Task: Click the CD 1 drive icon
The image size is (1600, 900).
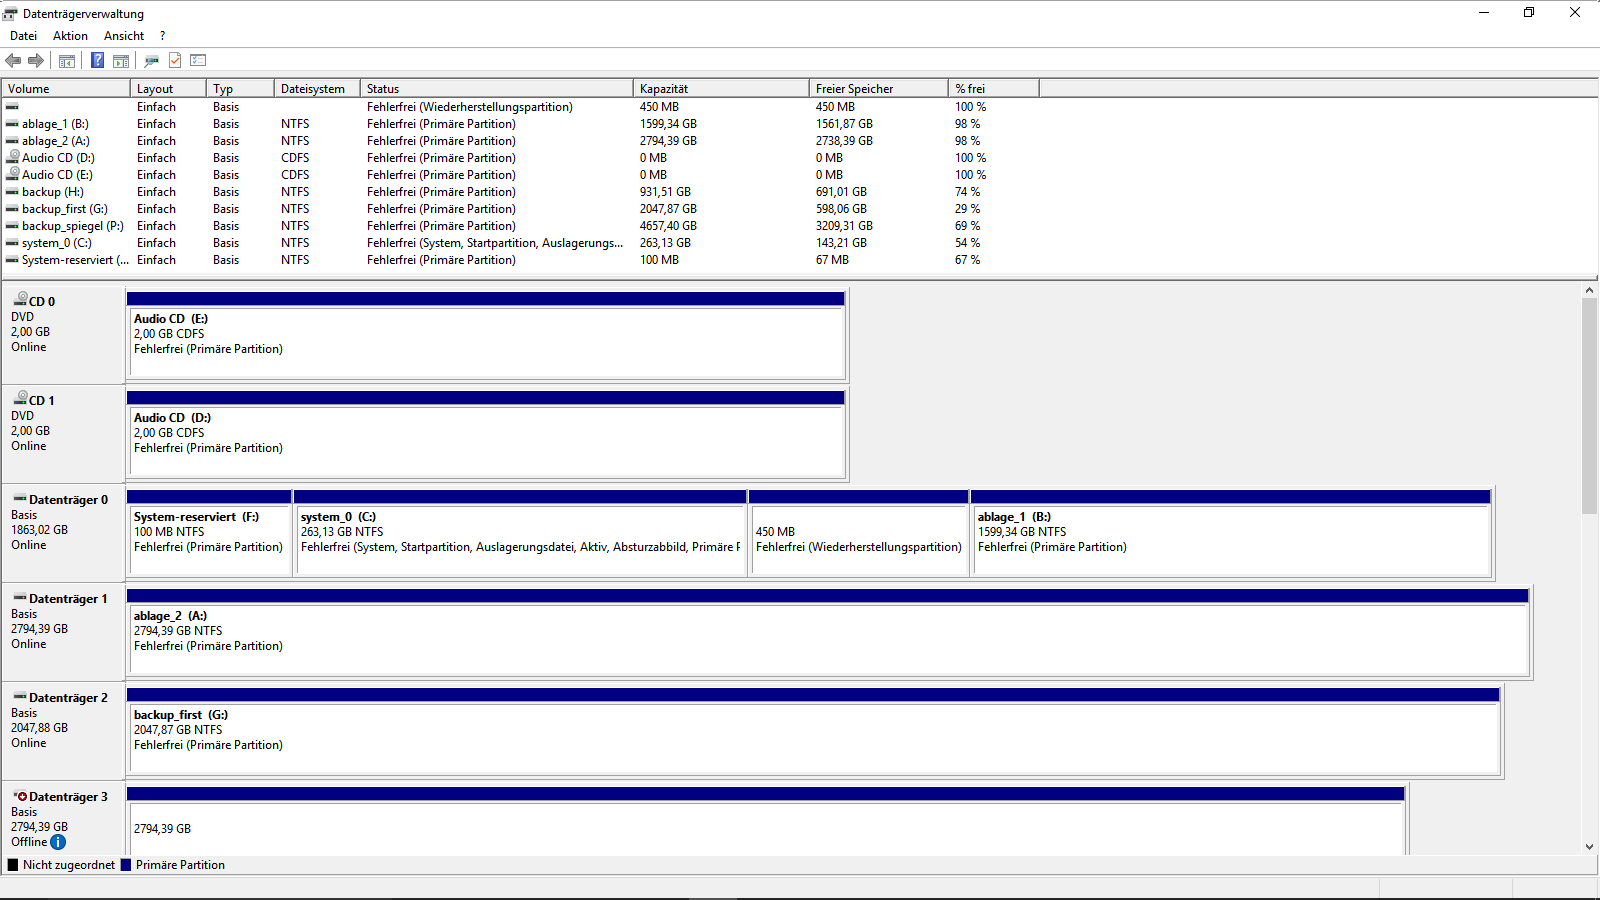Action: click(20, 398)
